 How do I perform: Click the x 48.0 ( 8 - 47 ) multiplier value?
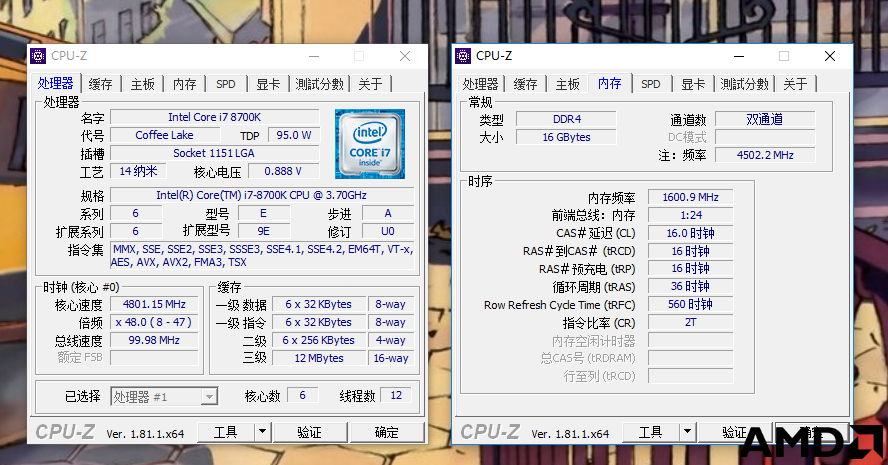(154, 322)
